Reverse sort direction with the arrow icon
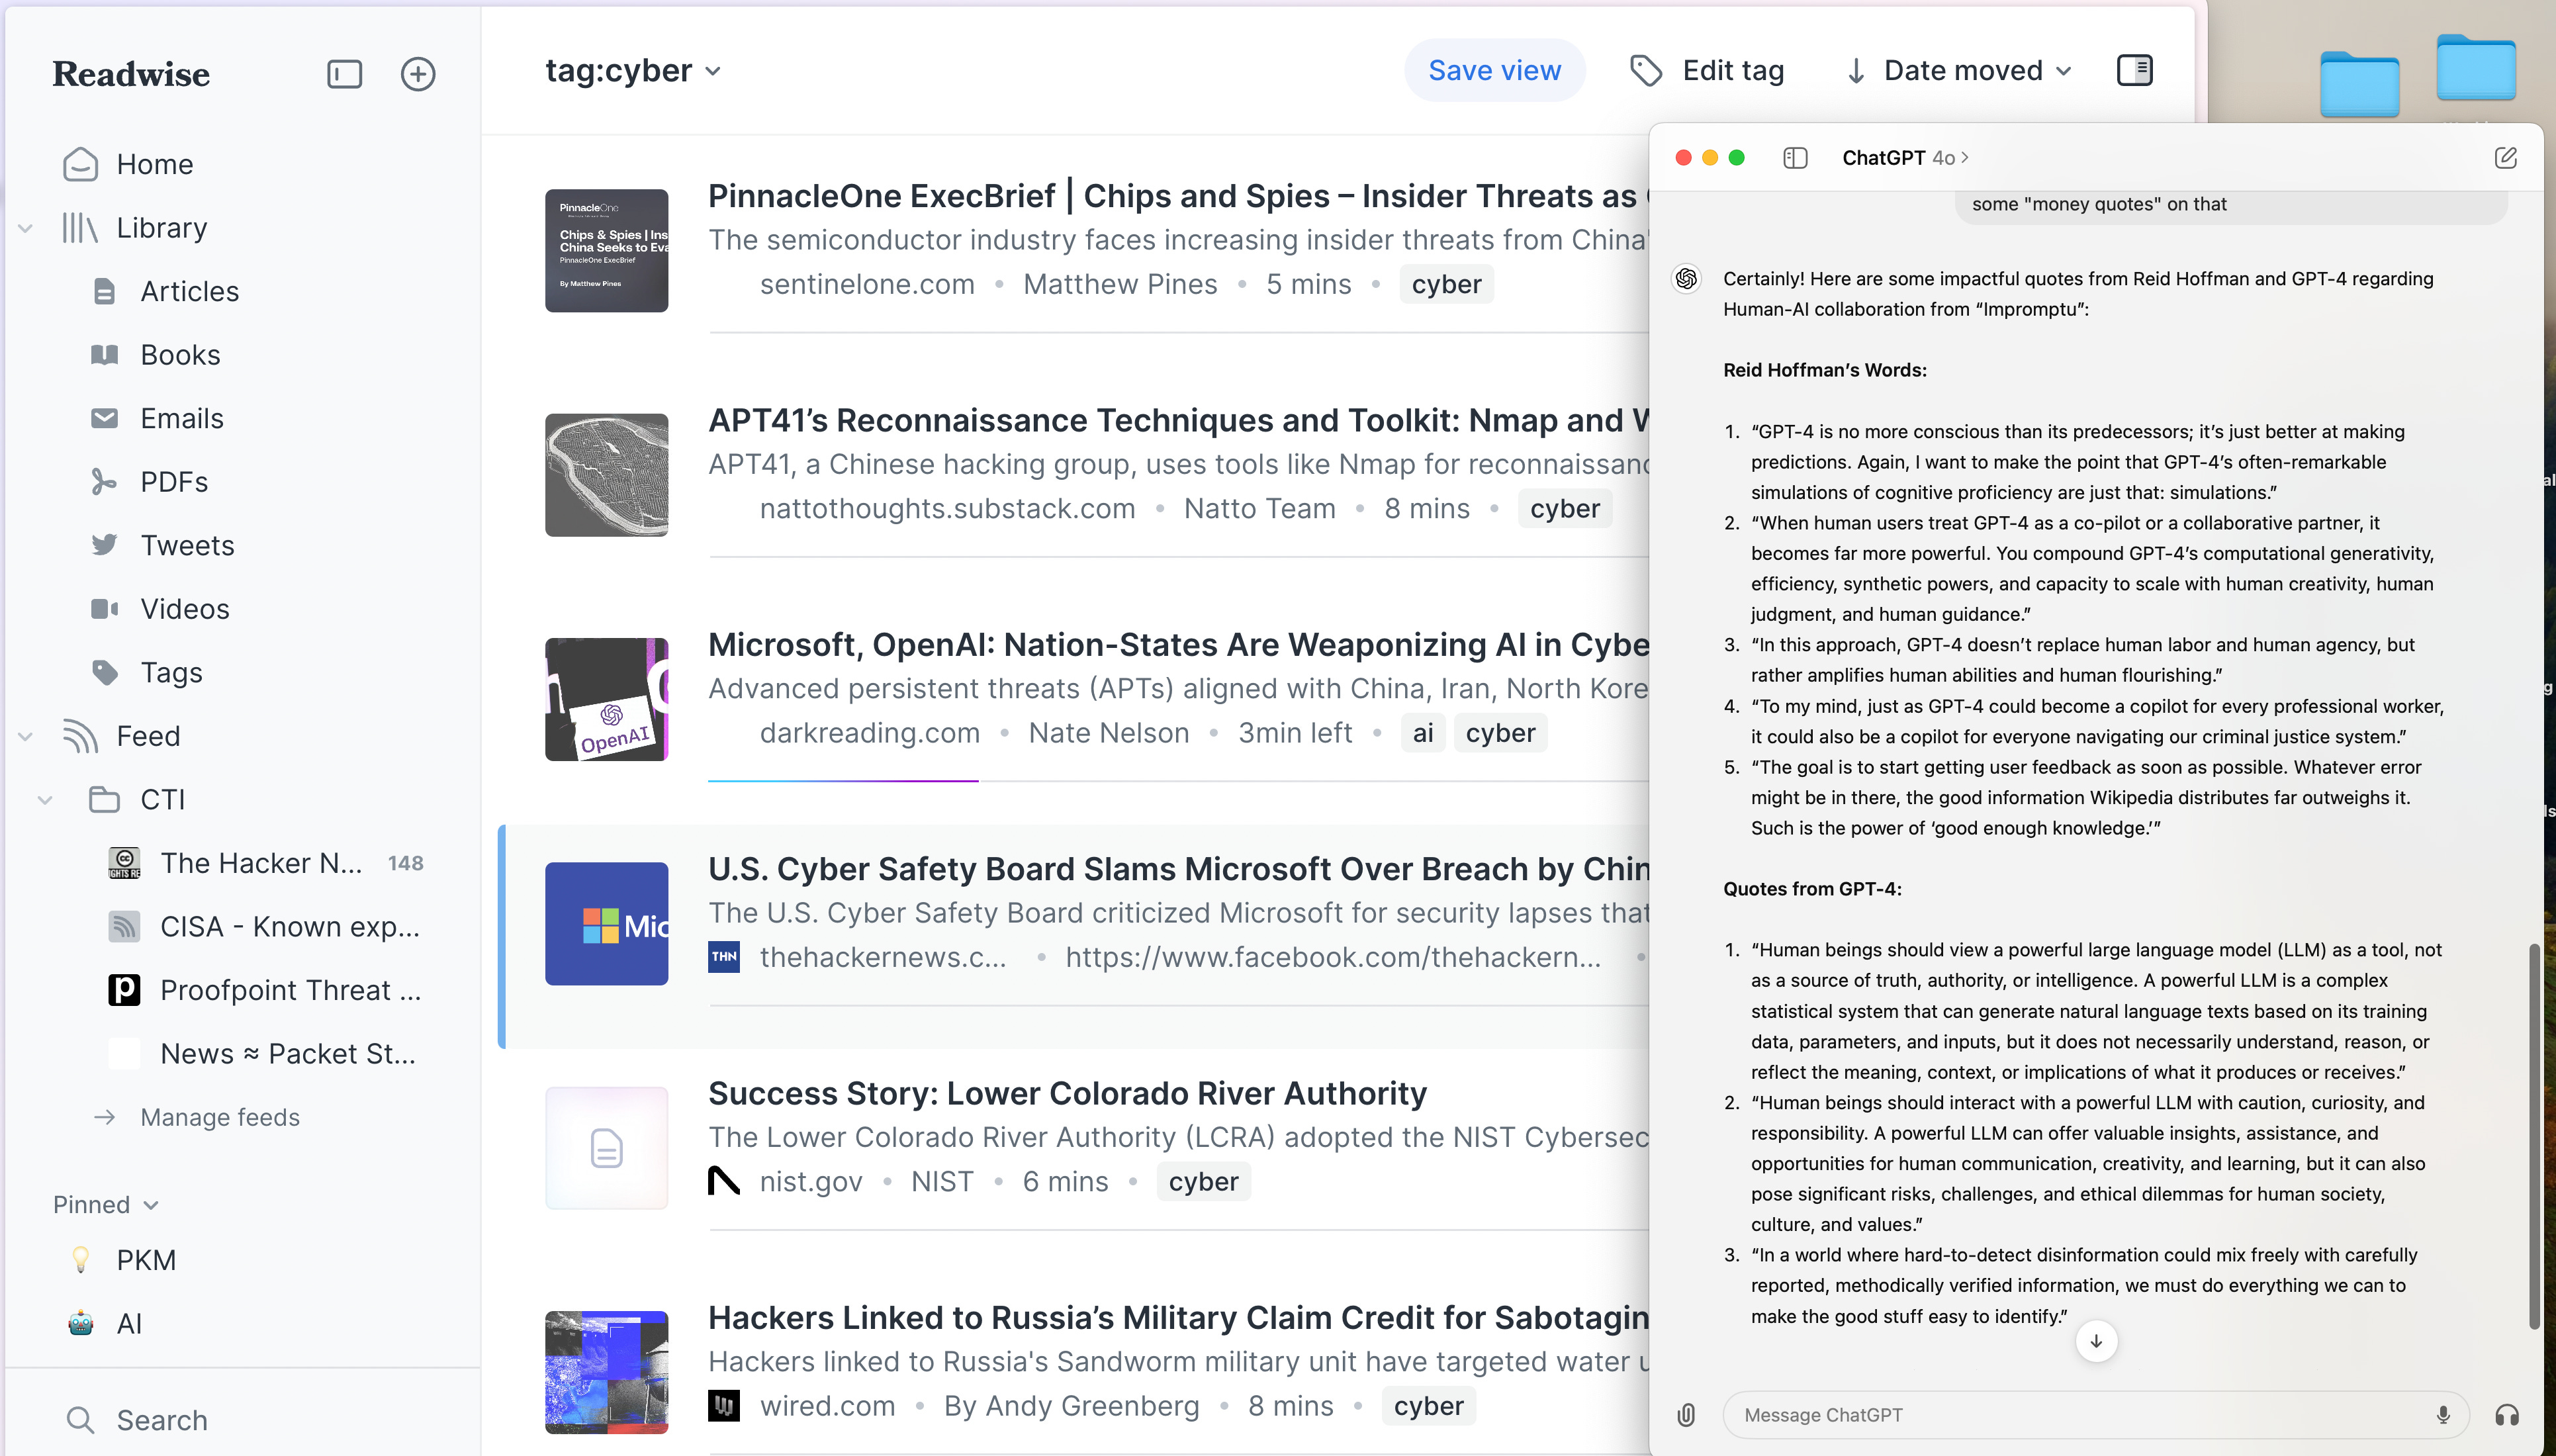The height and width of the screenshot is (1456, 2556). pyautogui.click(x=1856, y=71)
